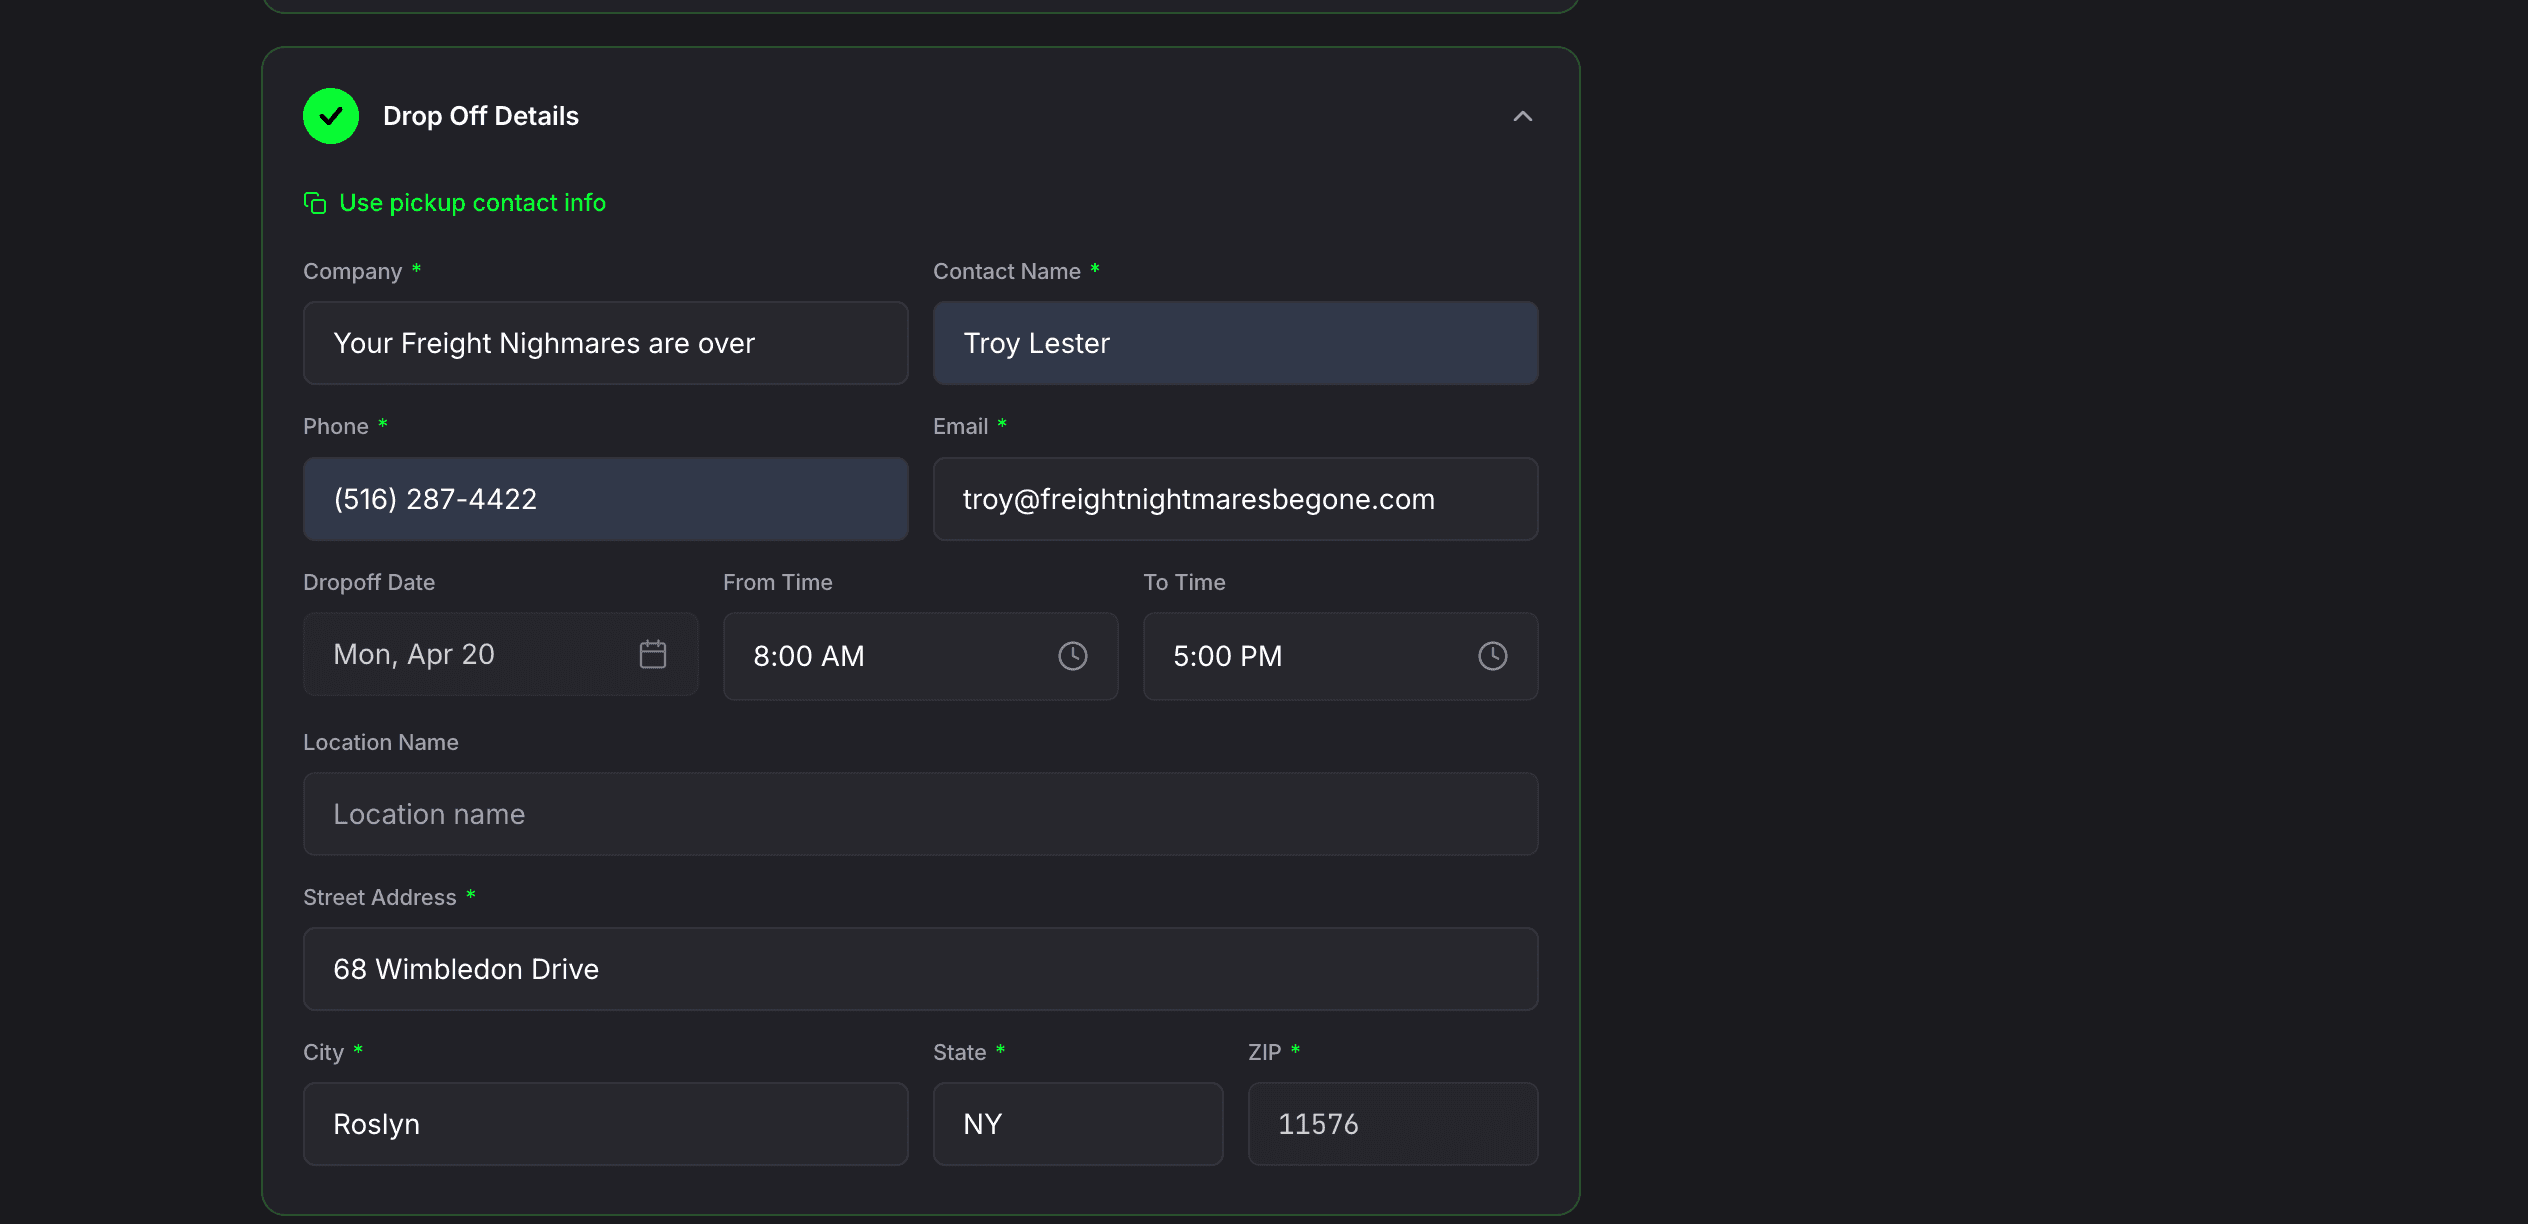Click the Company label
2528x1224 pixels.
coord(353,271)
